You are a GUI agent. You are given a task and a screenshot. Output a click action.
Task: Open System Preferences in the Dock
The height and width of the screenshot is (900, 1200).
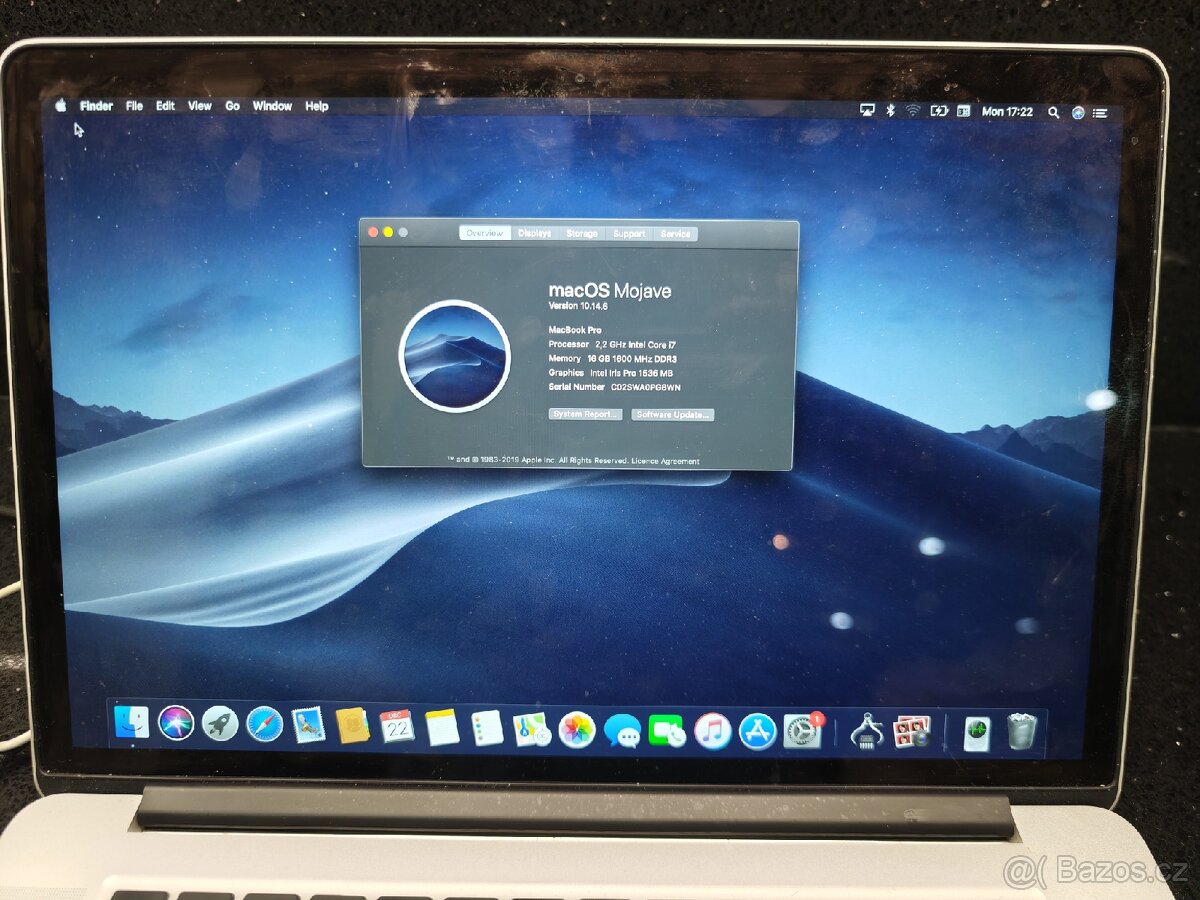[802, 731]
